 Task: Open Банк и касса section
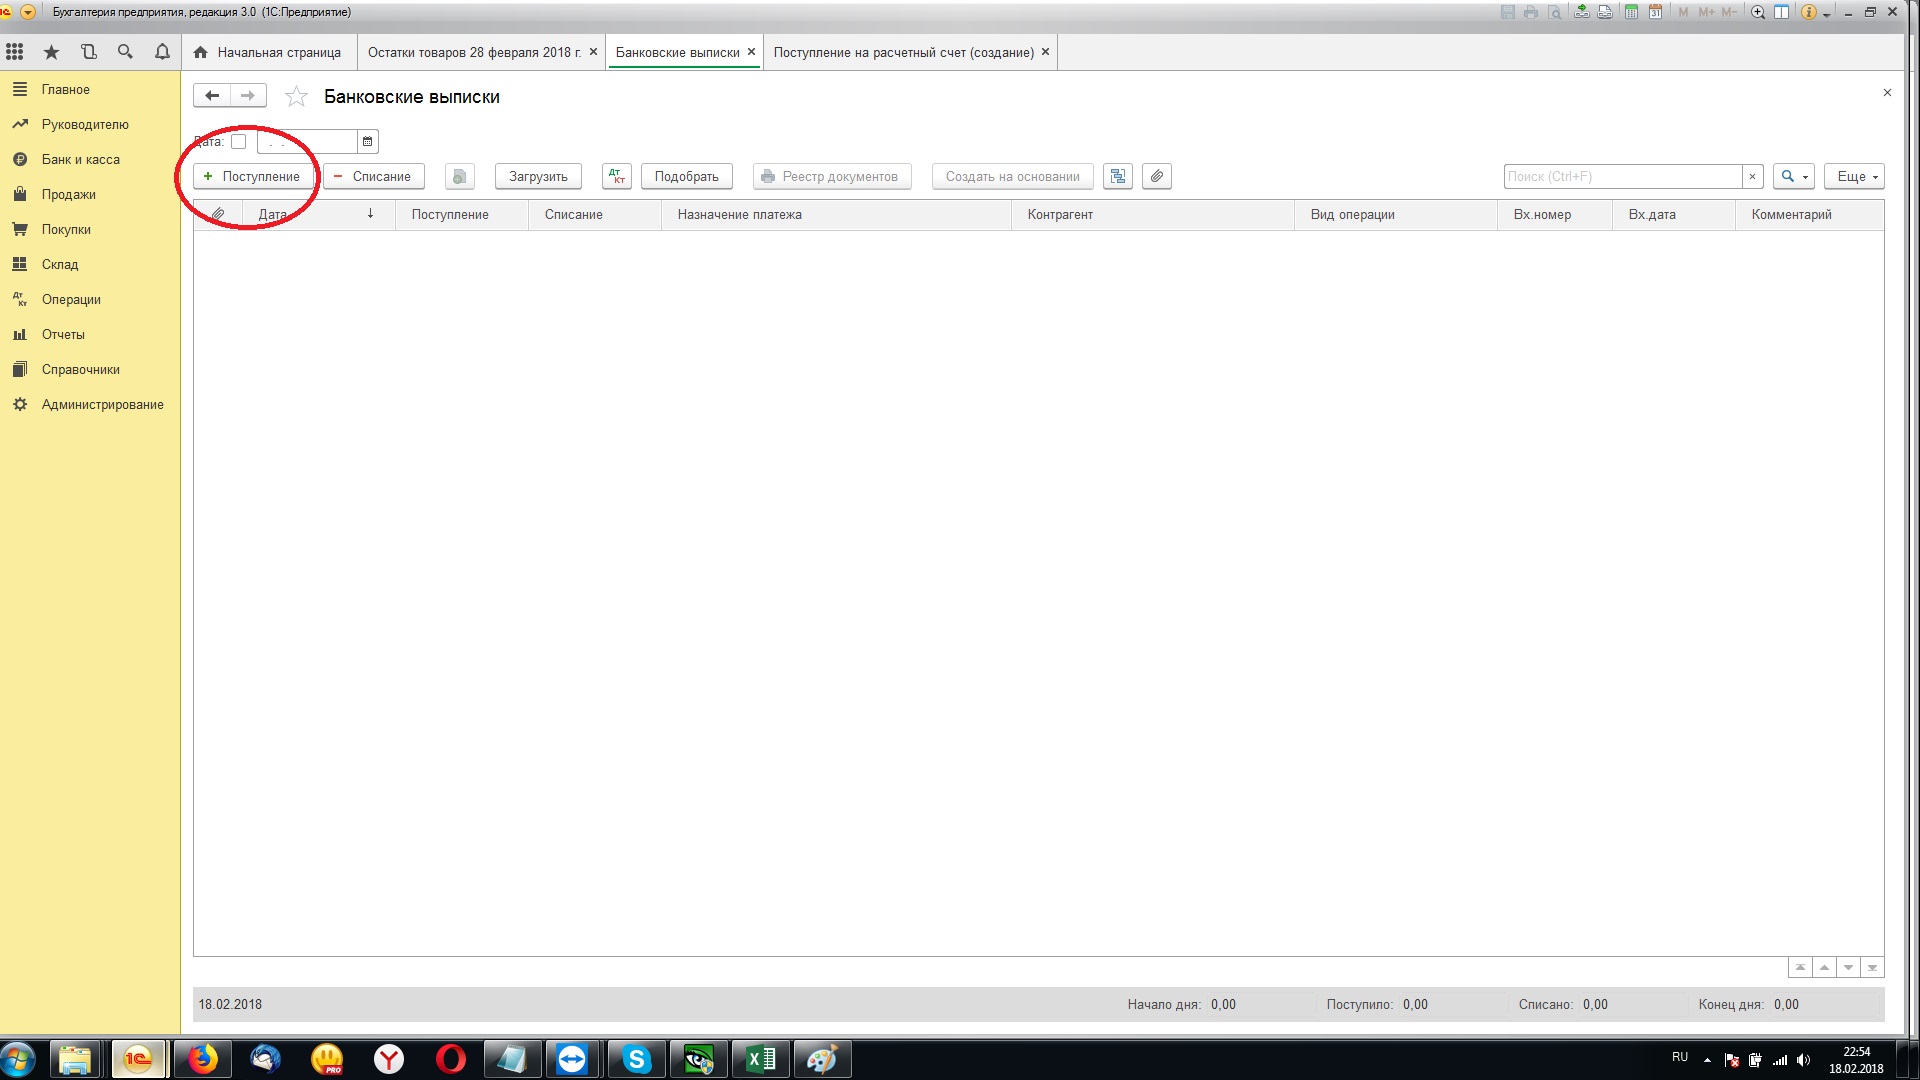(80, 159)
